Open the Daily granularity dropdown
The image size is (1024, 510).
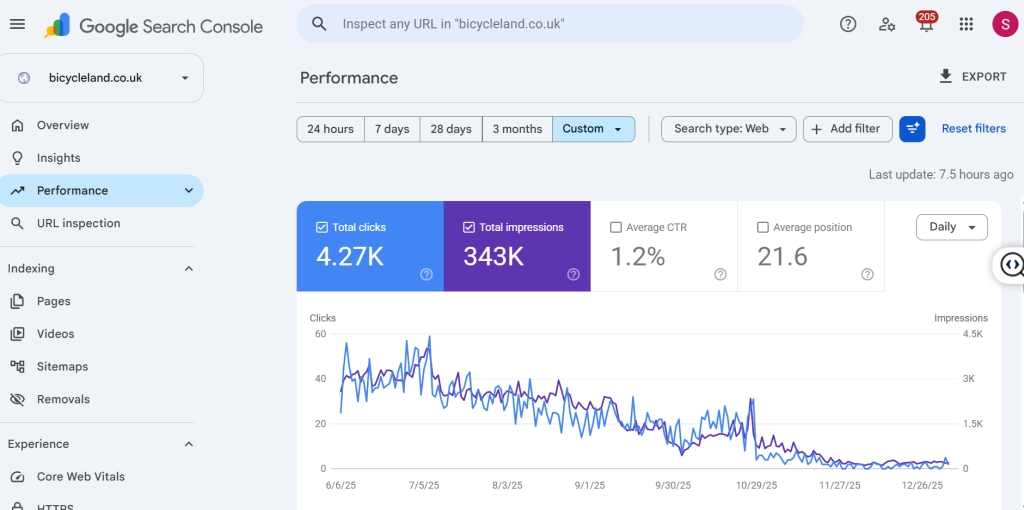[x=952, y=227]
